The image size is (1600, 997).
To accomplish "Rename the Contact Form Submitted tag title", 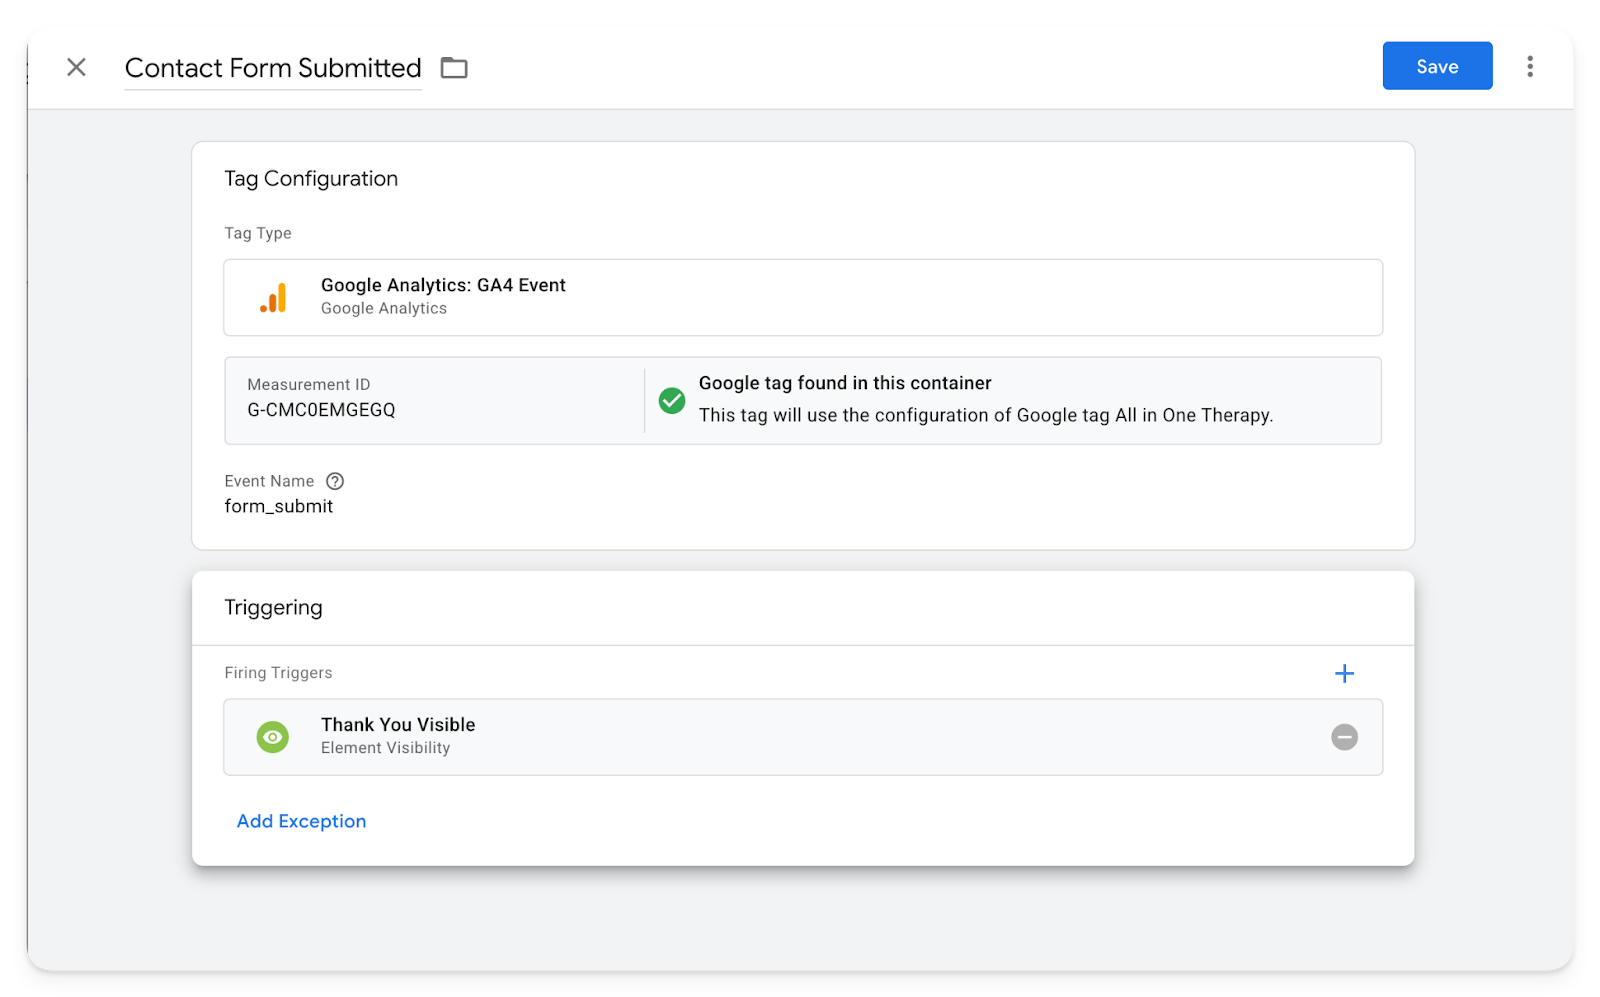I will pos(272,68).
